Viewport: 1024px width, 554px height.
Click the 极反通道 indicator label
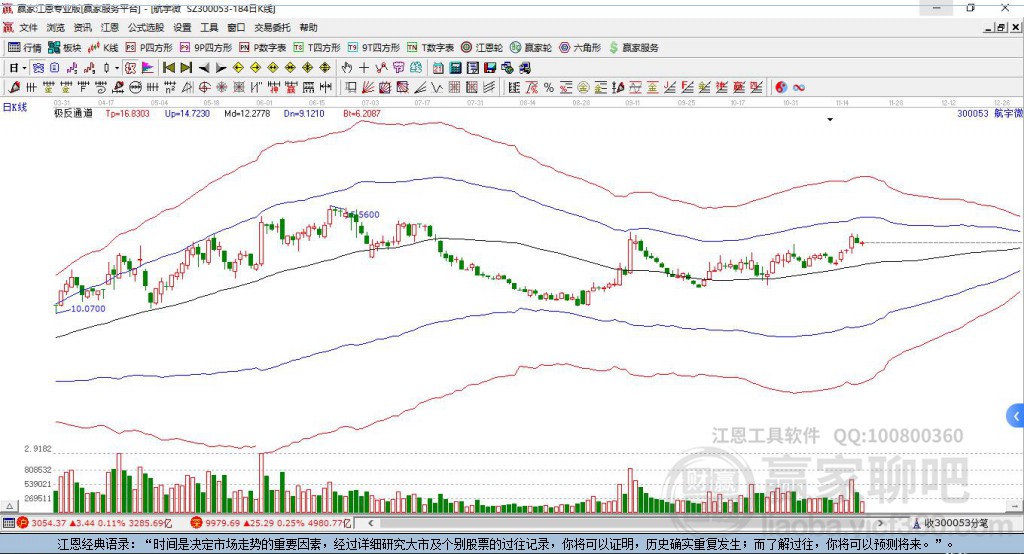coord(73,114)
